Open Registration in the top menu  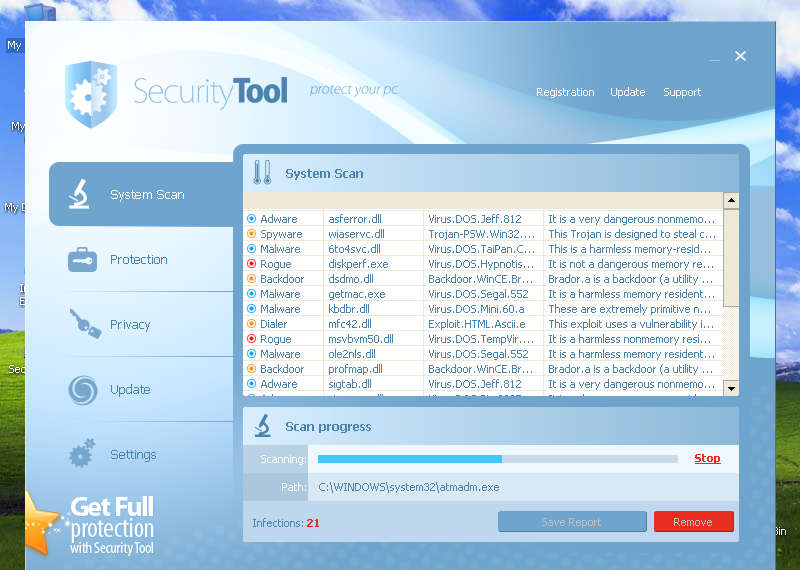[565, 92]
